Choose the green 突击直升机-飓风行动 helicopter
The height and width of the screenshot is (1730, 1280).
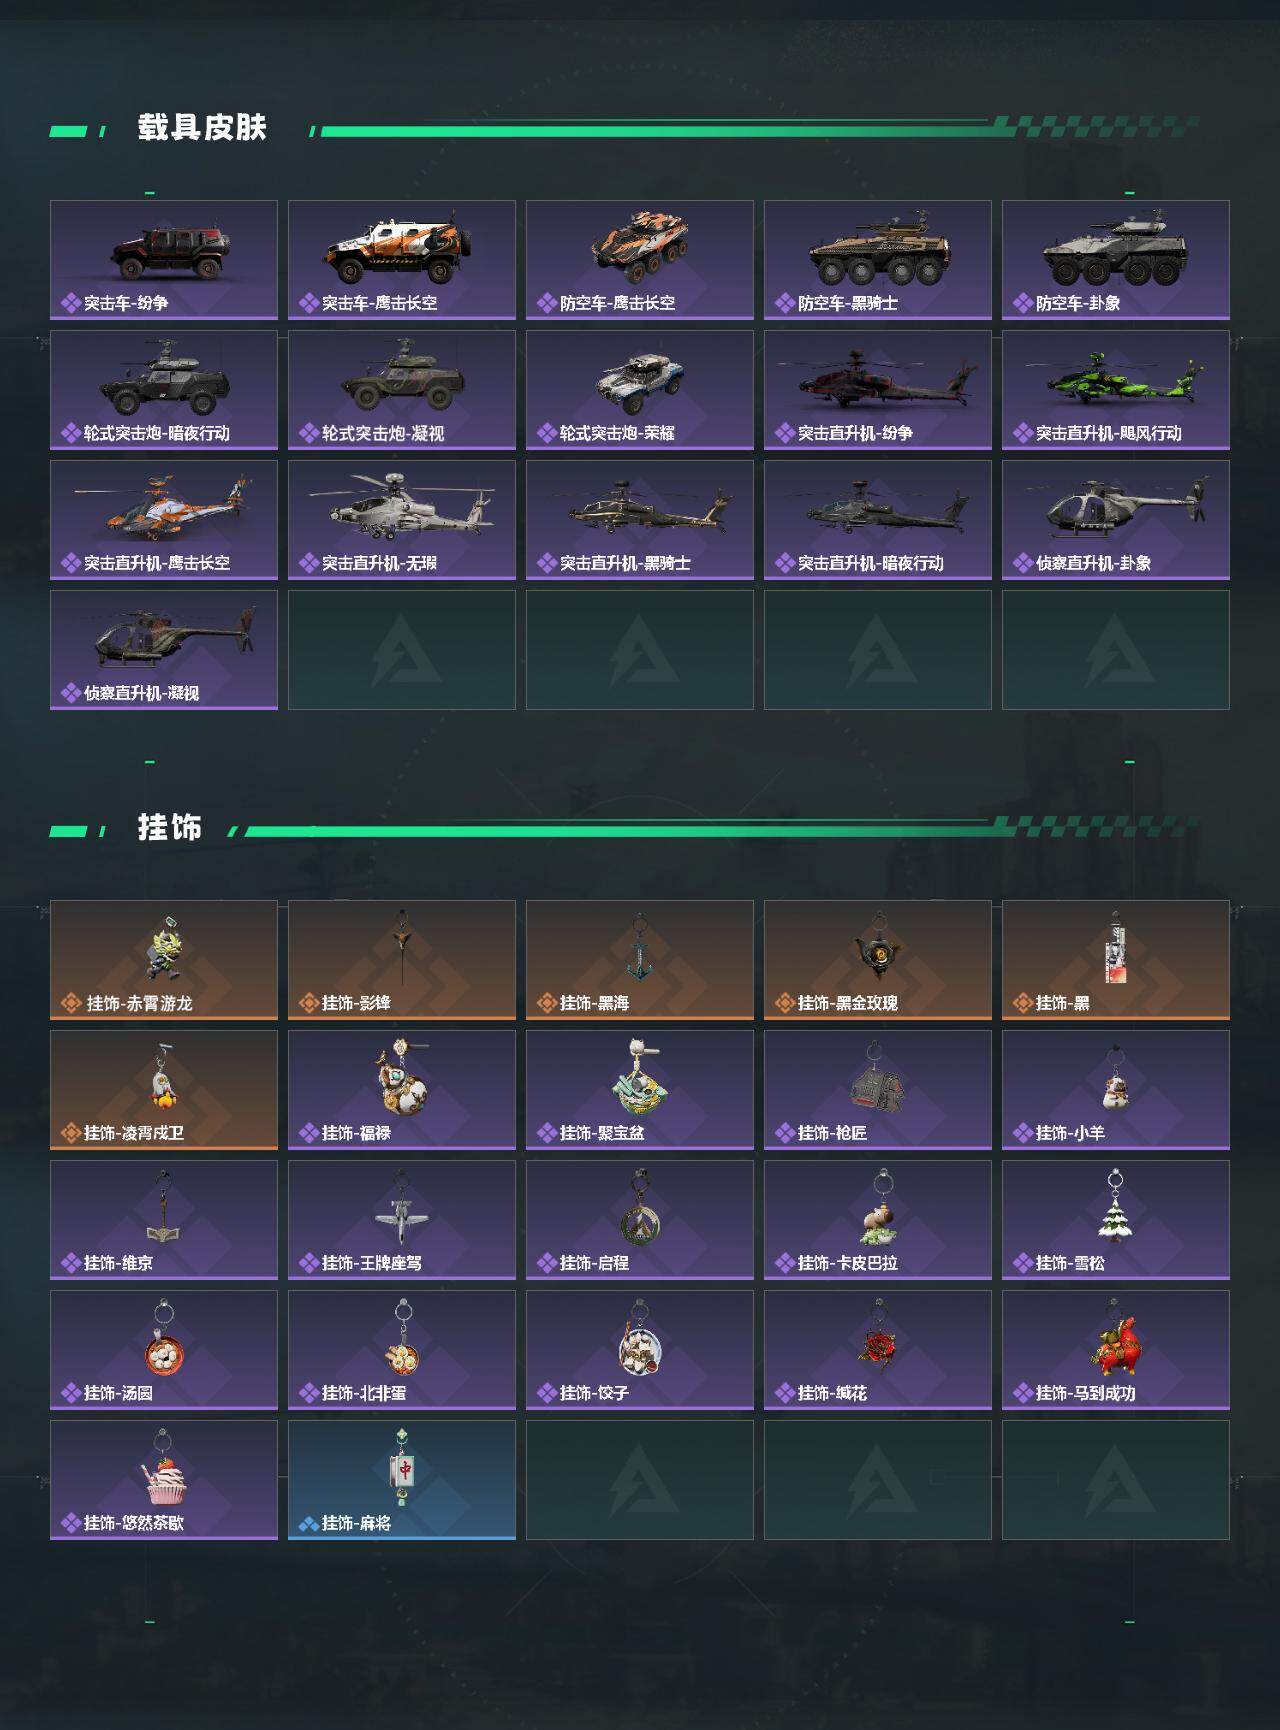[x=1116, y=390]
